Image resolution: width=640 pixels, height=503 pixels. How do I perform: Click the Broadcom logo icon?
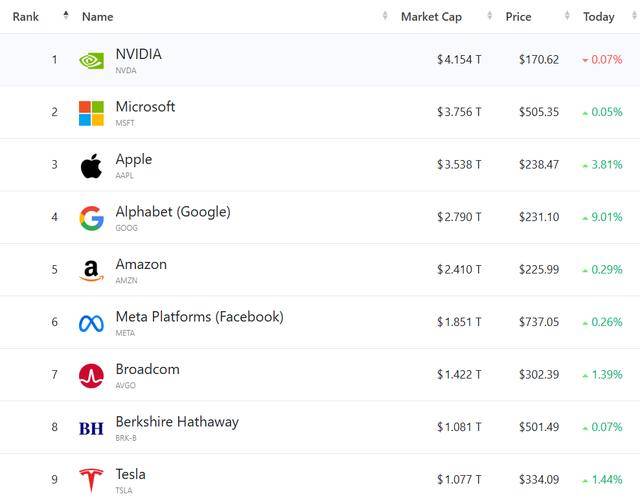point(91,376)
